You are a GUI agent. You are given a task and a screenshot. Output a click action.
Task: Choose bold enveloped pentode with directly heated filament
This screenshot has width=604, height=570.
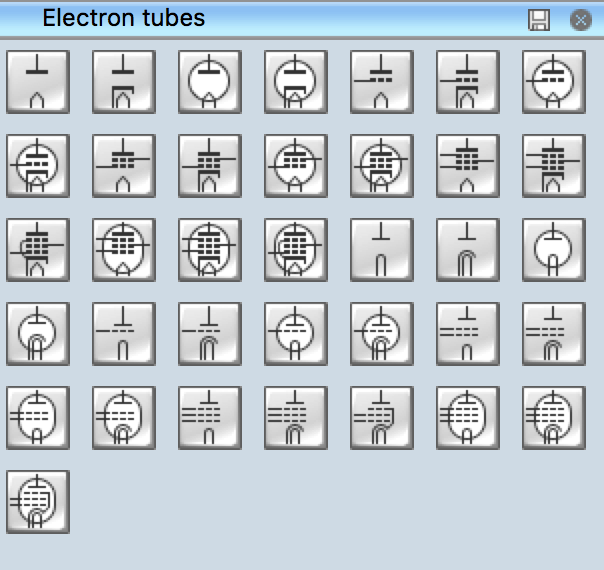click(124, 250)
